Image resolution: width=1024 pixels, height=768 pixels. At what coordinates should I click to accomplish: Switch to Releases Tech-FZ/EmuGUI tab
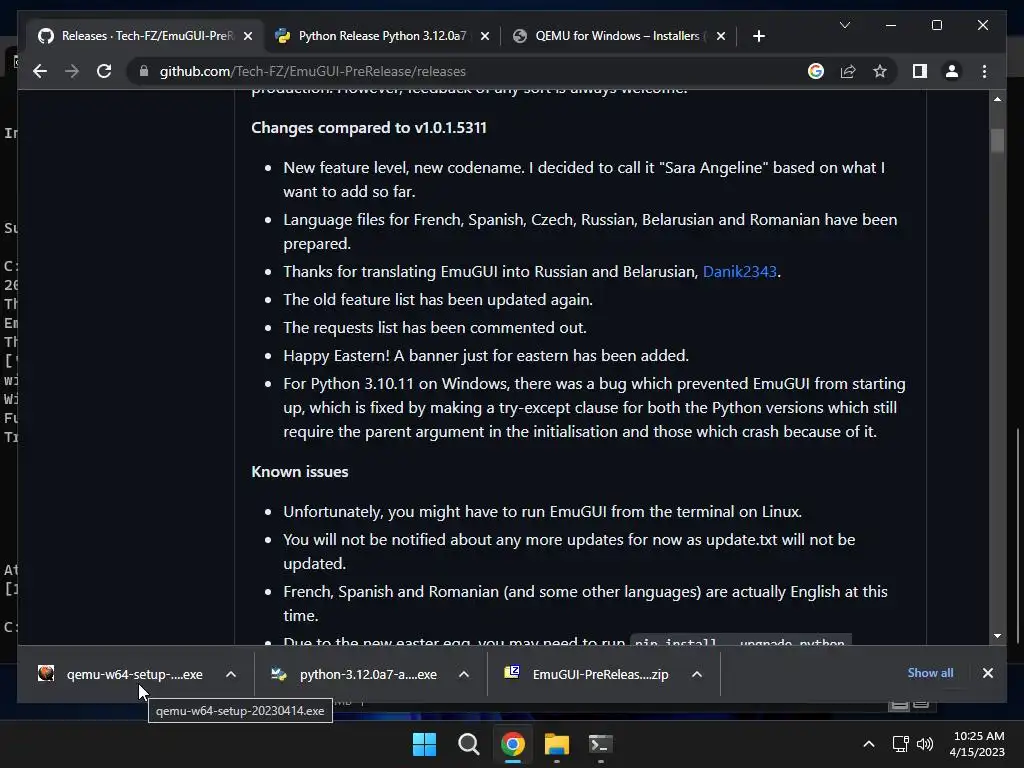145,36
